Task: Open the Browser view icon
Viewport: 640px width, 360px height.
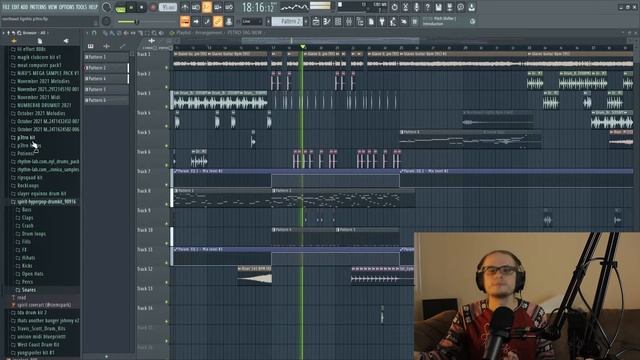Action: point(360,22)
